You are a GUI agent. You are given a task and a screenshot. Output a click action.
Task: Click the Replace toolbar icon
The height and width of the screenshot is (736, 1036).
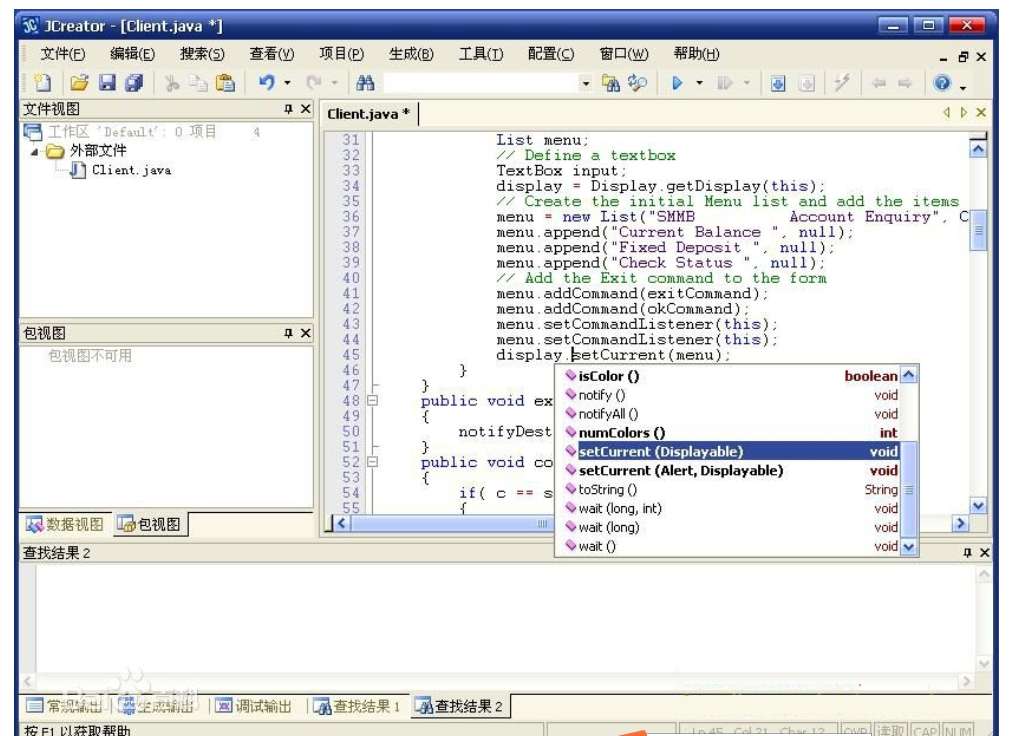pos(638,83)
